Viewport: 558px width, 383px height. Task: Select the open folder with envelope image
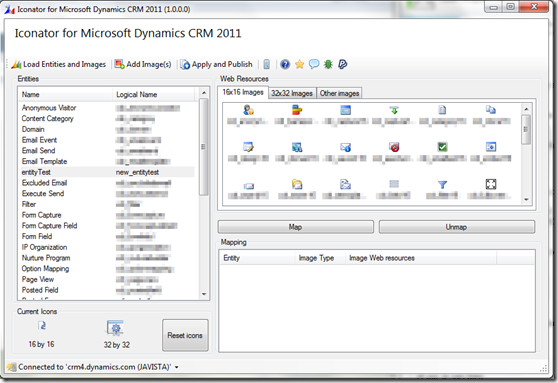click(x=297, y=184)
